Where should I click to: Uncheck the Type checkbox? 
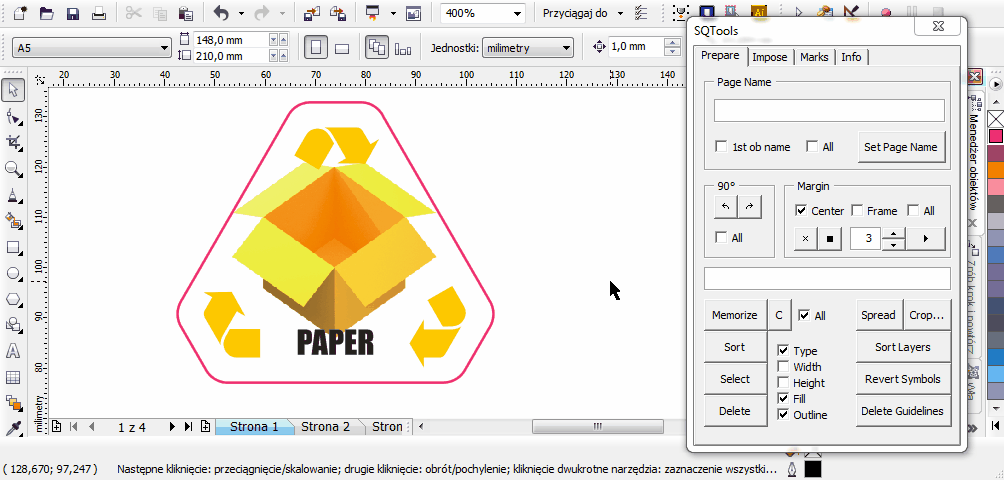(783, 351)
